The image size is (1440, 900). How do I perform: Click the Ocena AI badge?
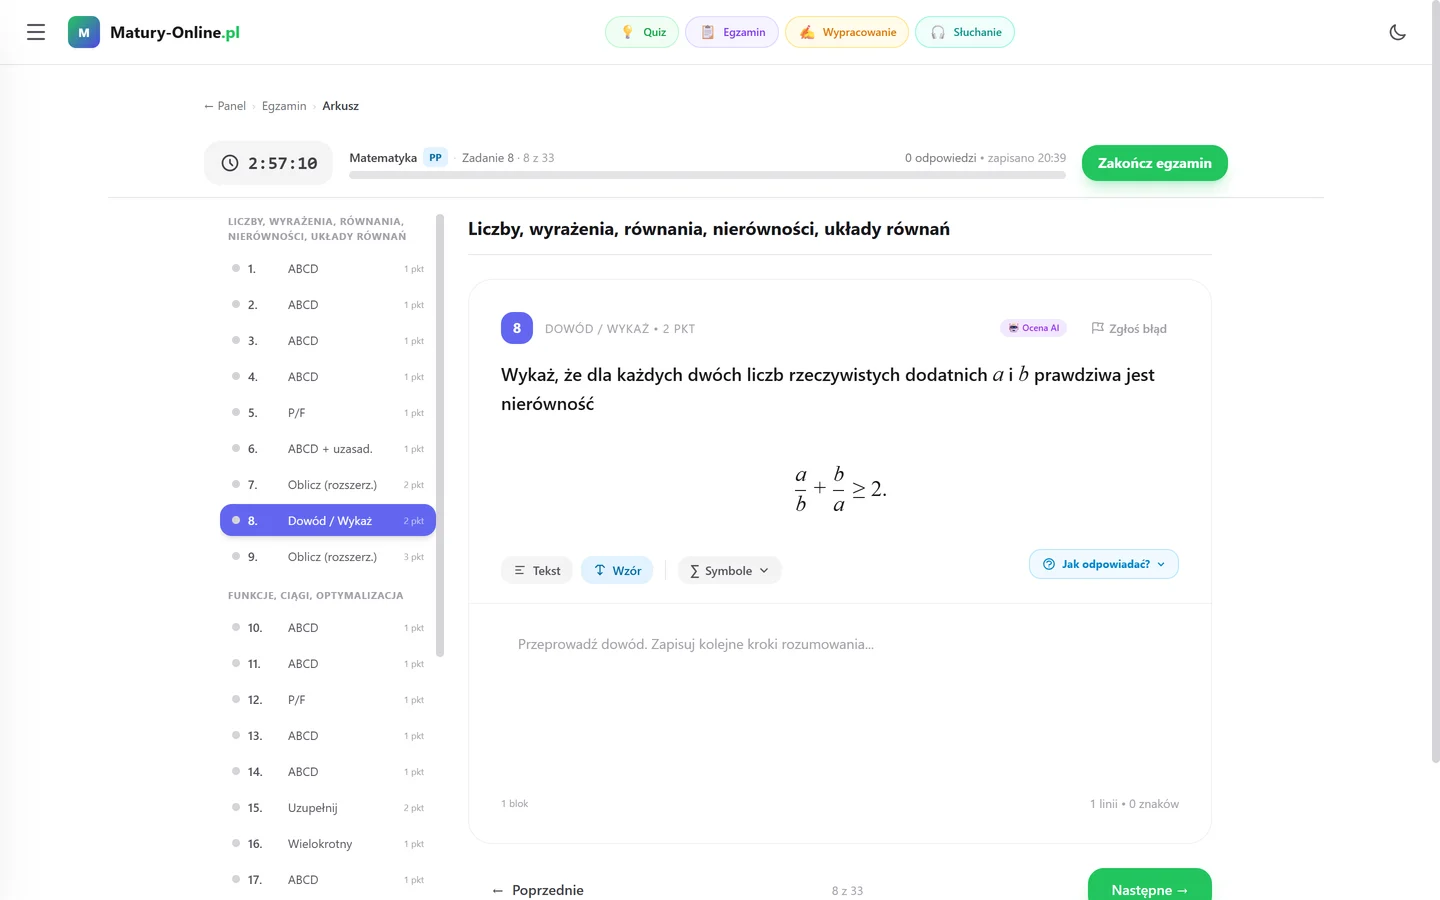pos(1034,328)
